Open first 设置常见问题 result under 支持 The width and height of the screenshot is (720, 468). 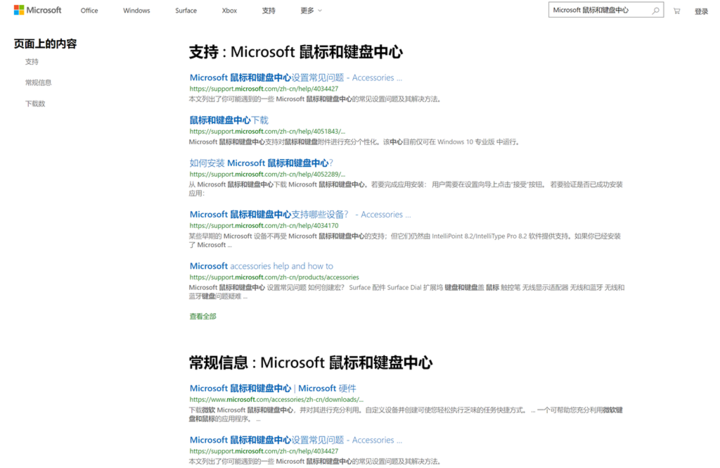pyautogui.click(x=296, y=78)
